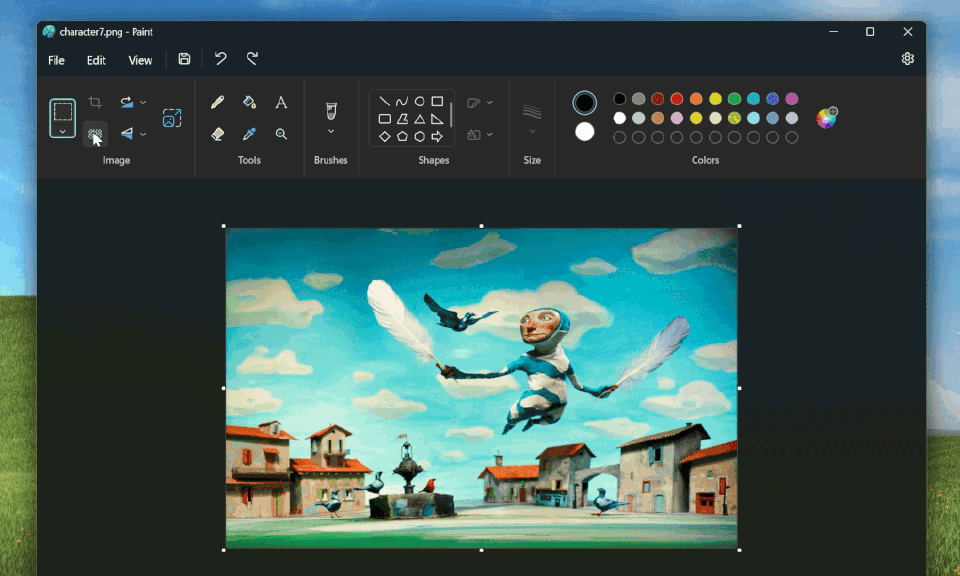Open the Resize and skew tool
The image size is (960, 576).
coord(172,118)
